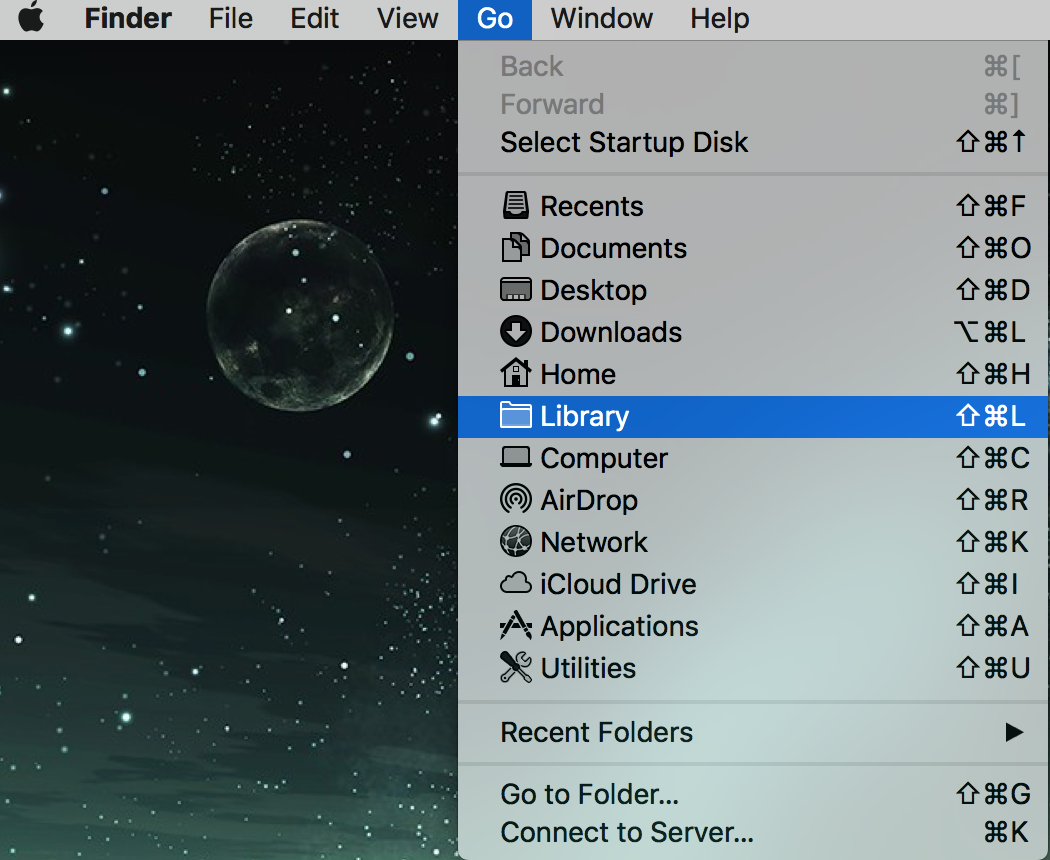The image size is (1050, 860).
Task: Go to the Home folder
Action: tap(753, 374)
